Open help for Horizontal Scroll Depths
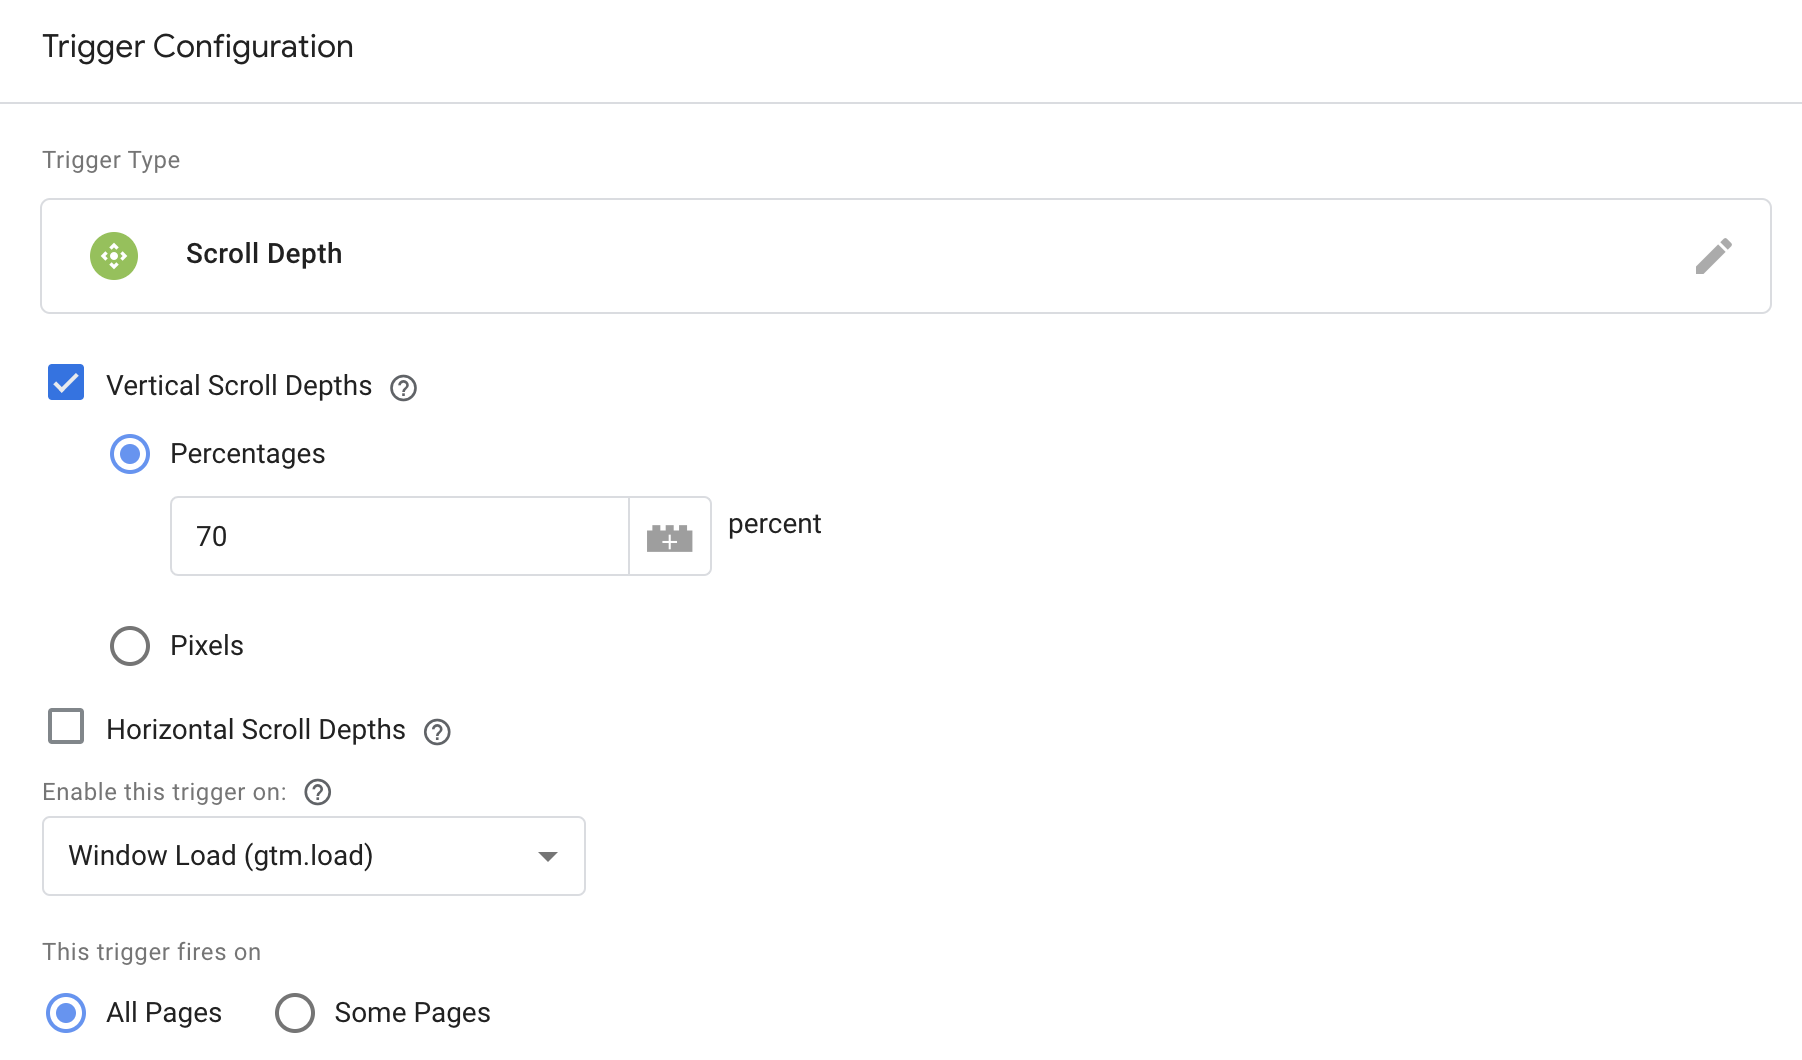The height and width of the screenshot is (1060, 1802). tap(437, 732)
